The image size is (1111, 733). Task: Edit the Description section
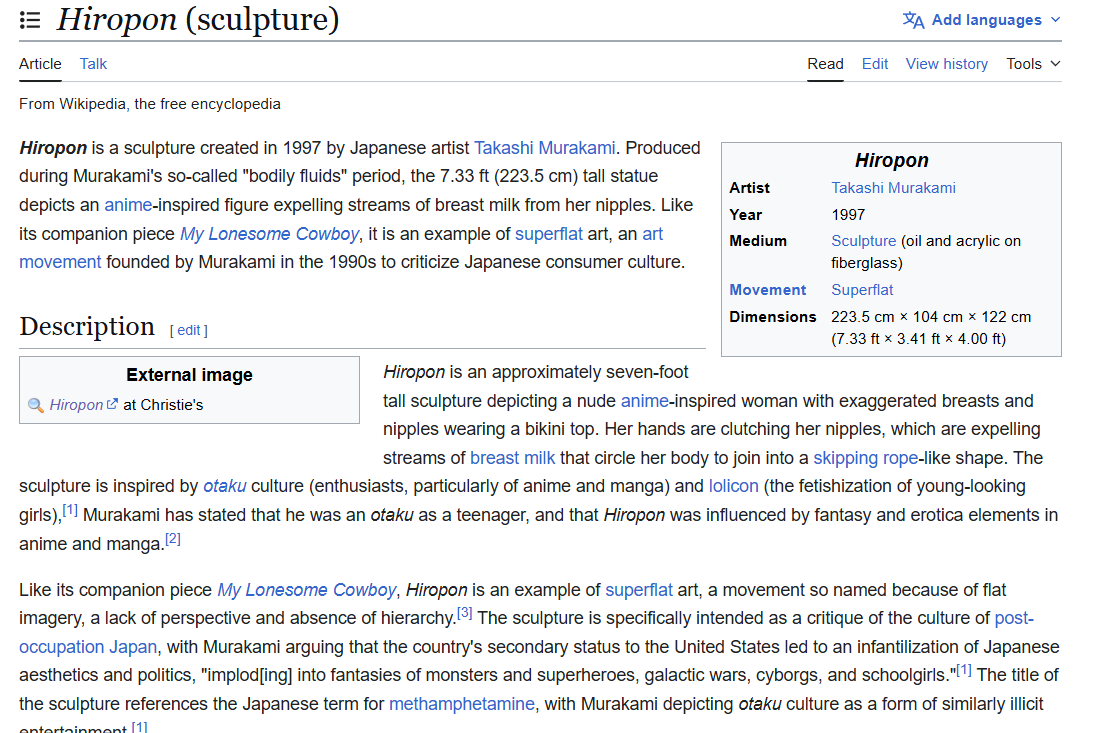[x=188, y=330]
